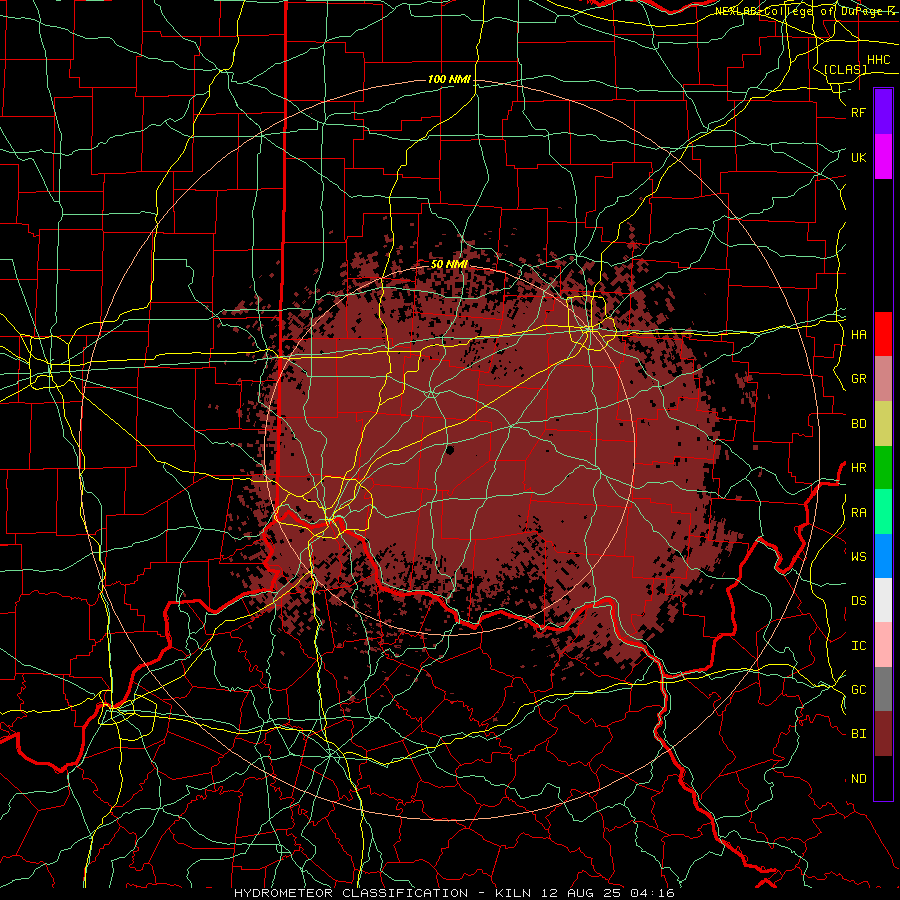
Task: Click the white DS legend swatch
Action: tap(883, 600)
